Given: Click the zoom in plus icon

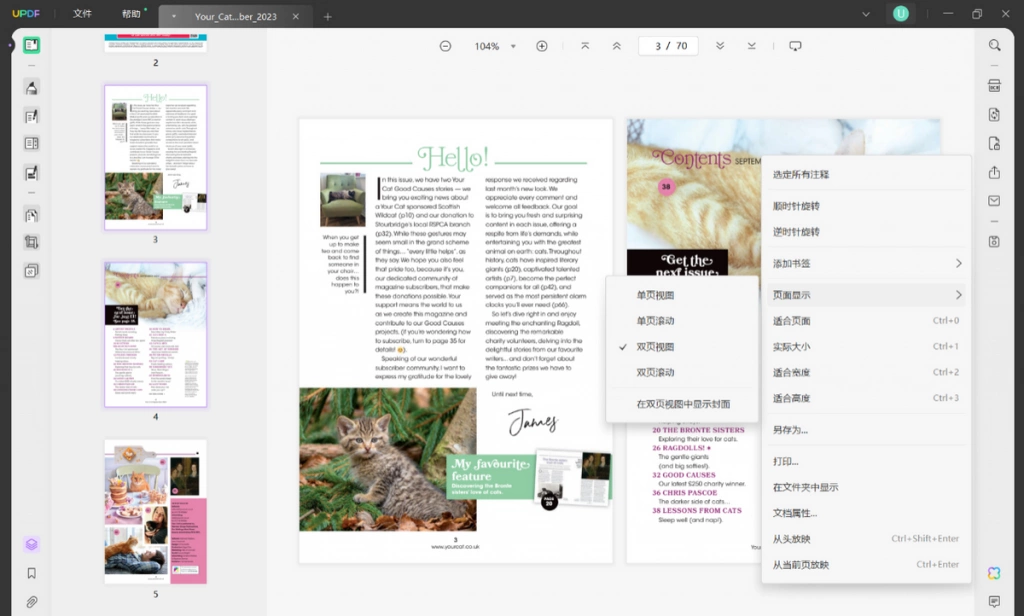Looking at the screenshot, I should coord(541,46).
